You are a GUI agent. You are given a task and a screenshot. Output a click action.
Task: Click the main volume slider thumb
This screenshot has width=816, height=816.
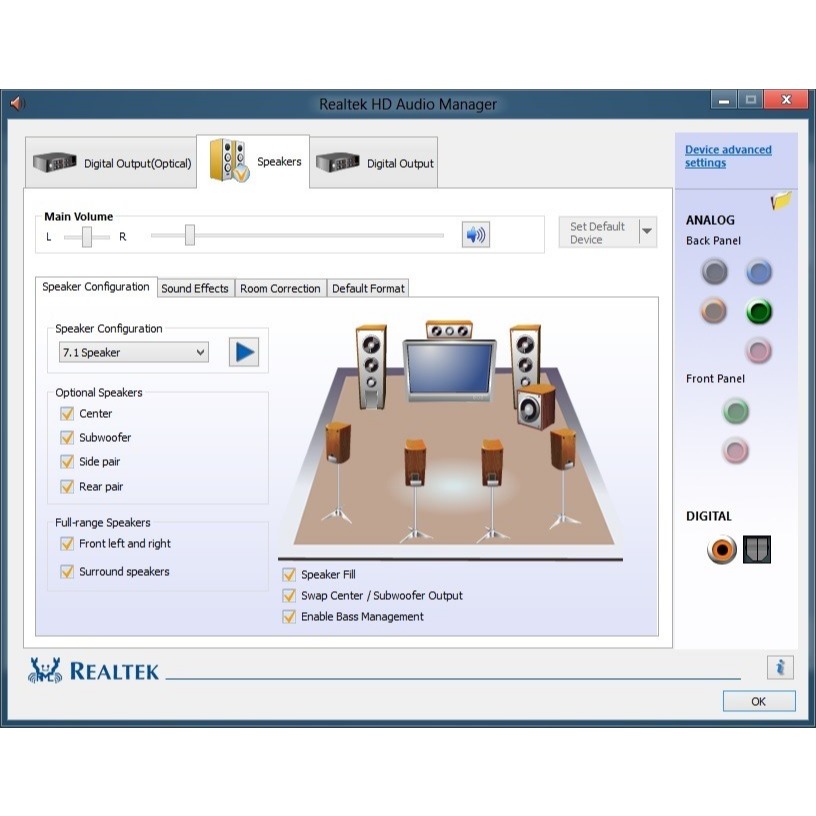coord(190,235)
